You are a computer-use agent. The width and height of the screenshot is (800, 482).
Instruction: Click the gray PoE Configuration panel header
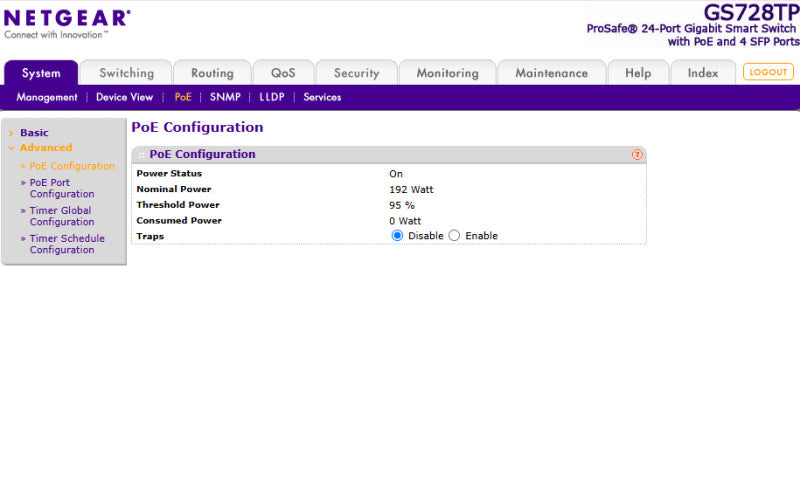389,155
